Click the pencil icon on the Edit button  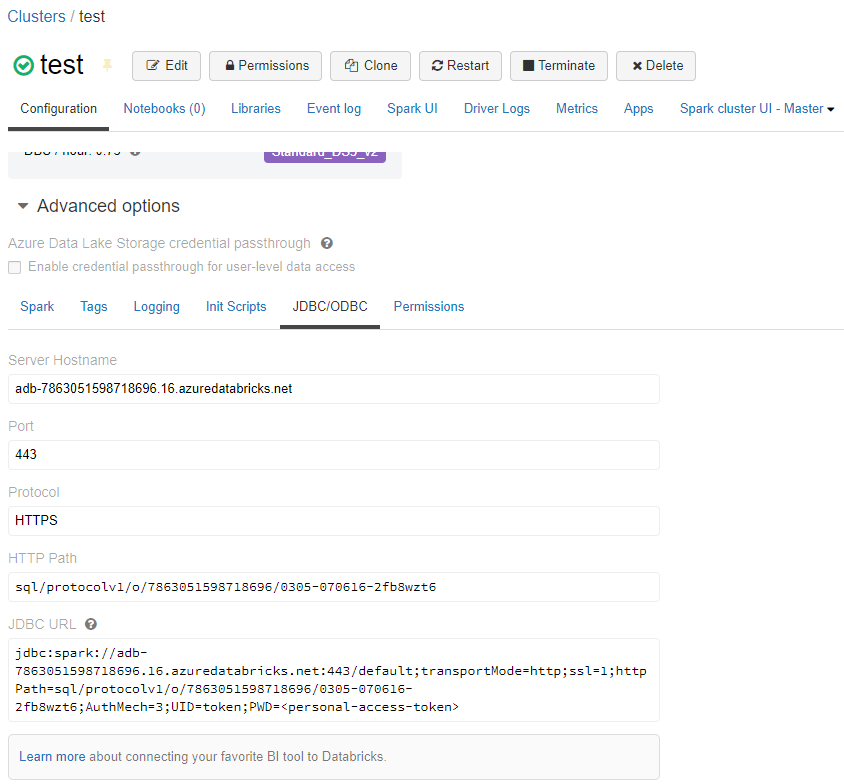pos(152,65)
